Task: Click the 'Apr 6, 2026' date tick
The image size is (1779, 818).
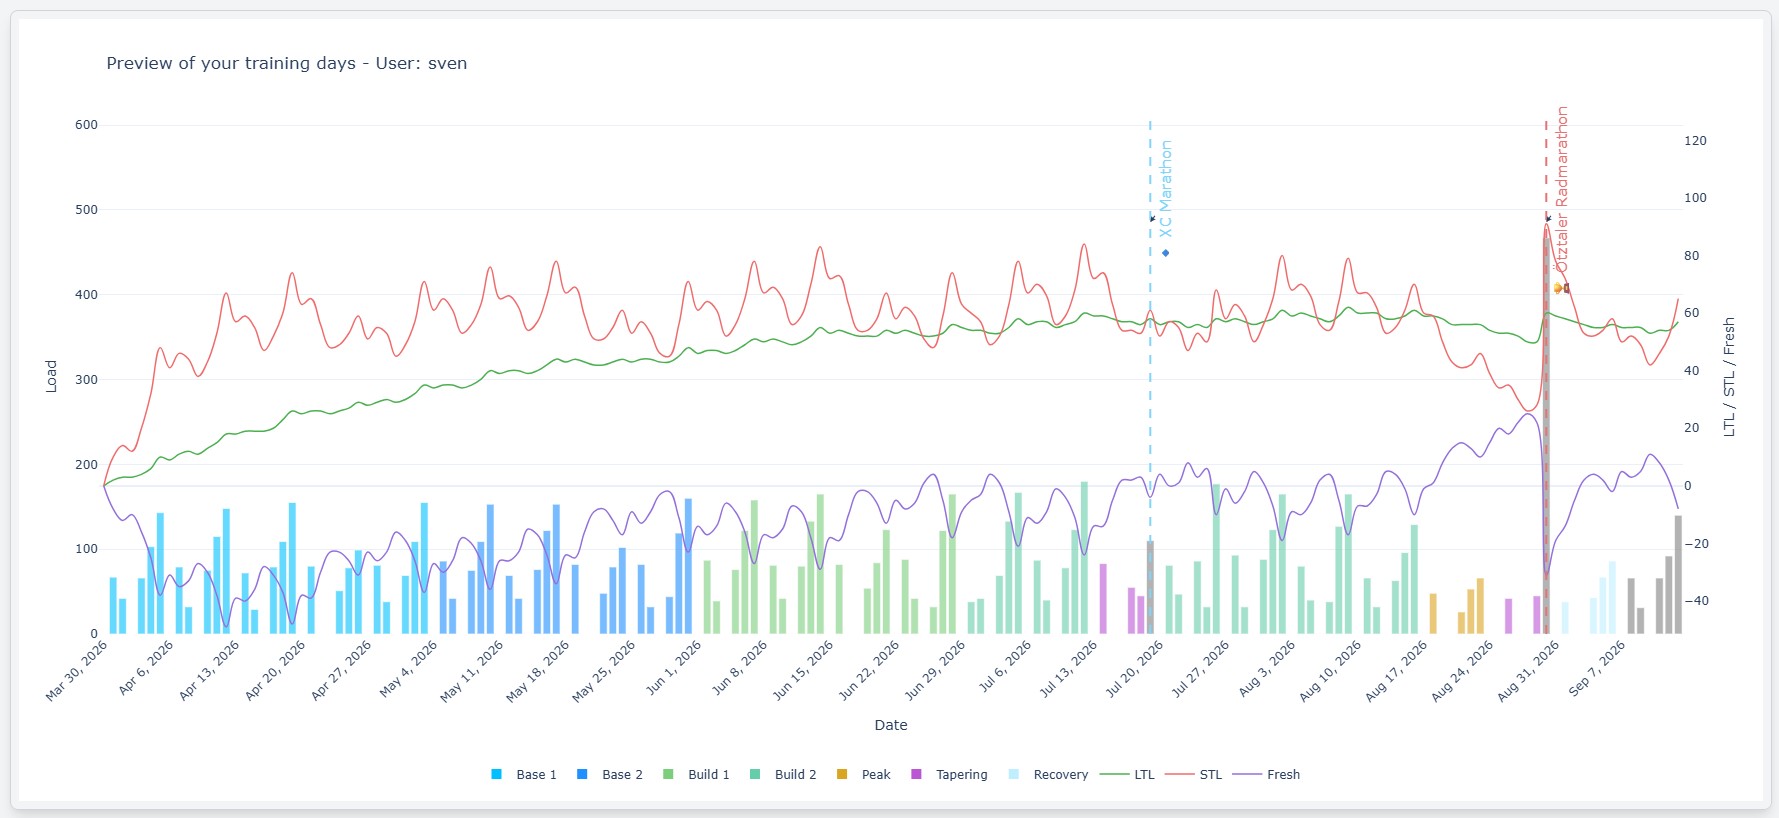Action: pos(146,667)
